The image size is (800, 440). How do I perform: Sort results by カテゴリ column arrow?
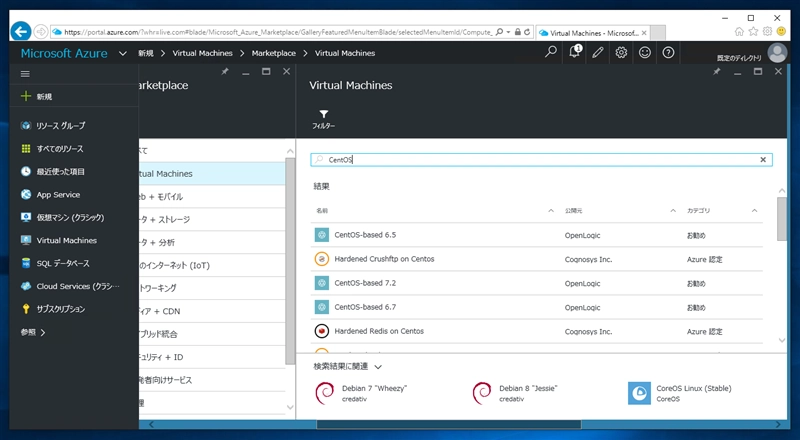[755, 210]
